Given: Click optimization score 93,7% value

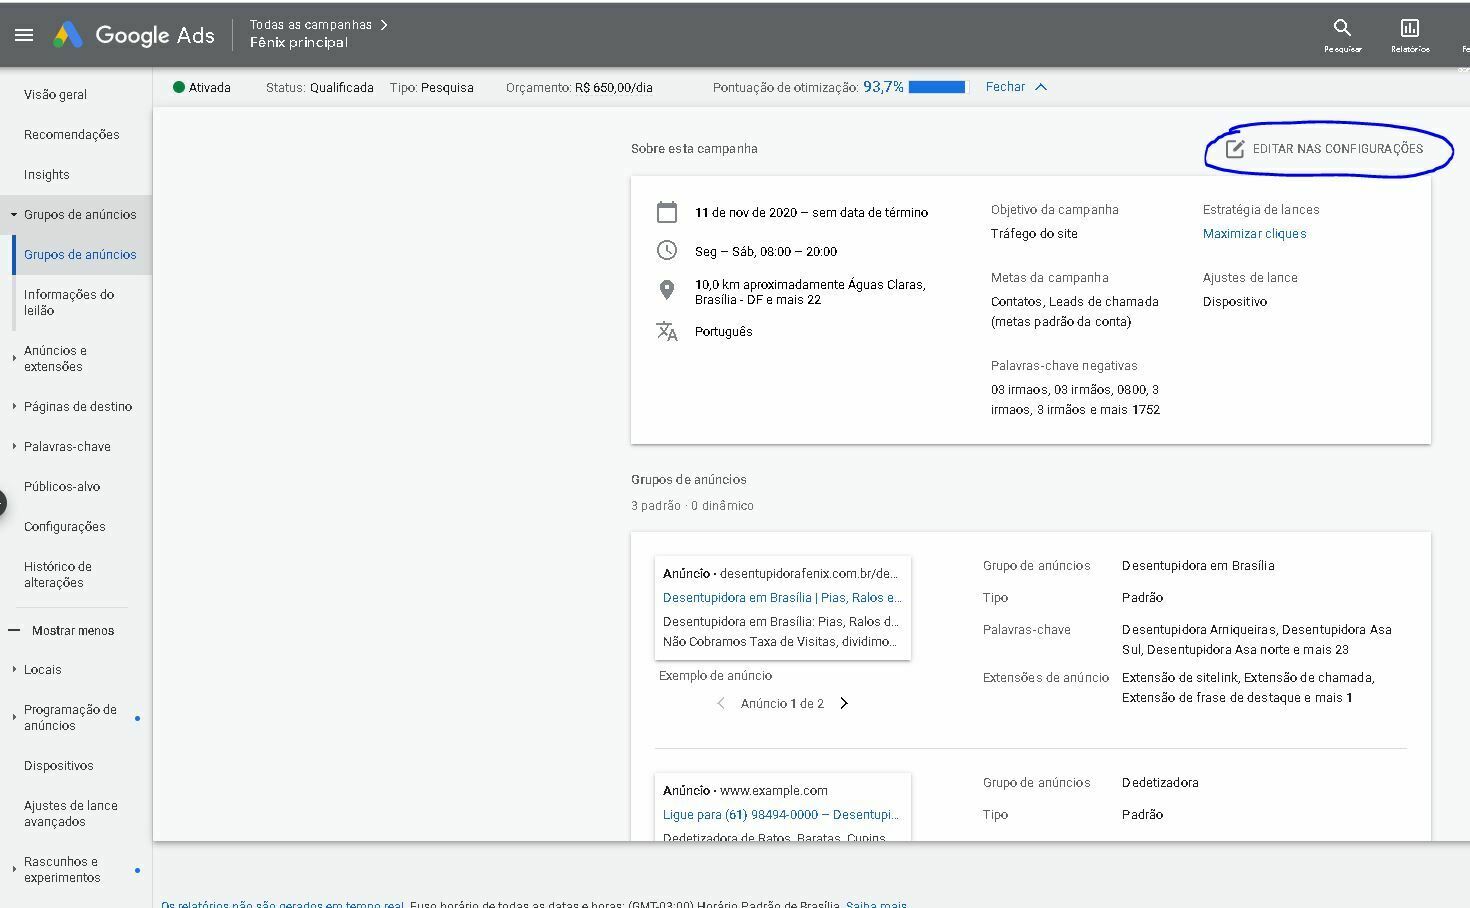Looking at the screenshot, I should click(x=883, y=87).
